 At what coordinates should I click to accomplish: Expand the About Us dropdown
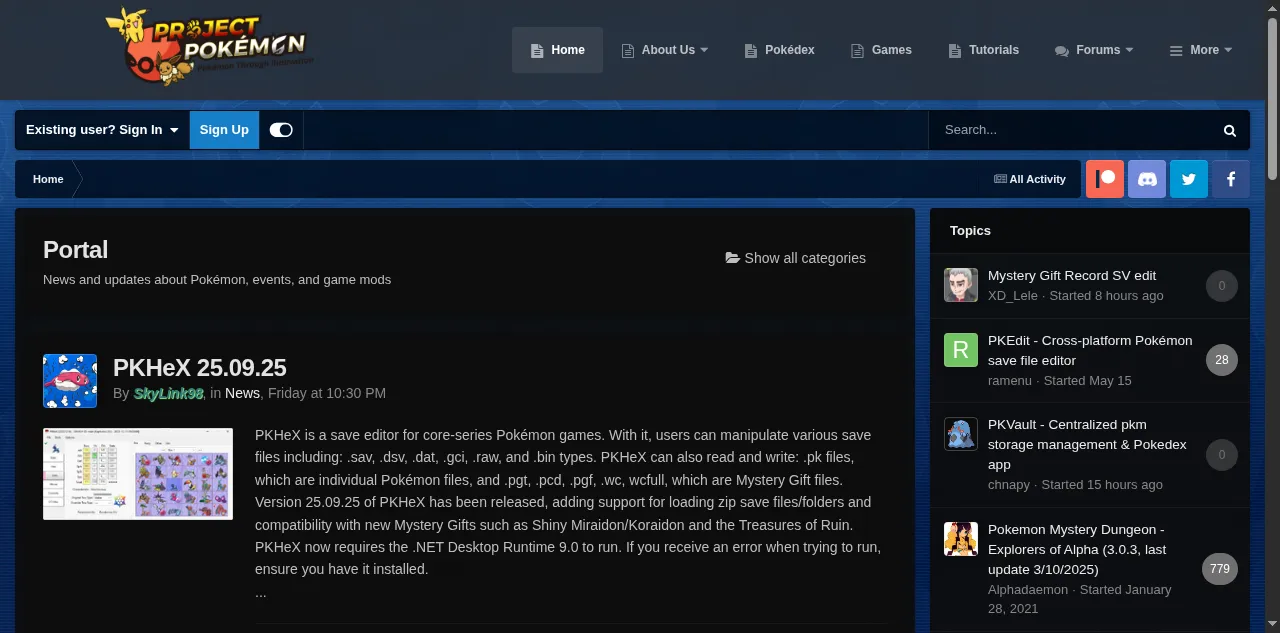coord(665,50)
